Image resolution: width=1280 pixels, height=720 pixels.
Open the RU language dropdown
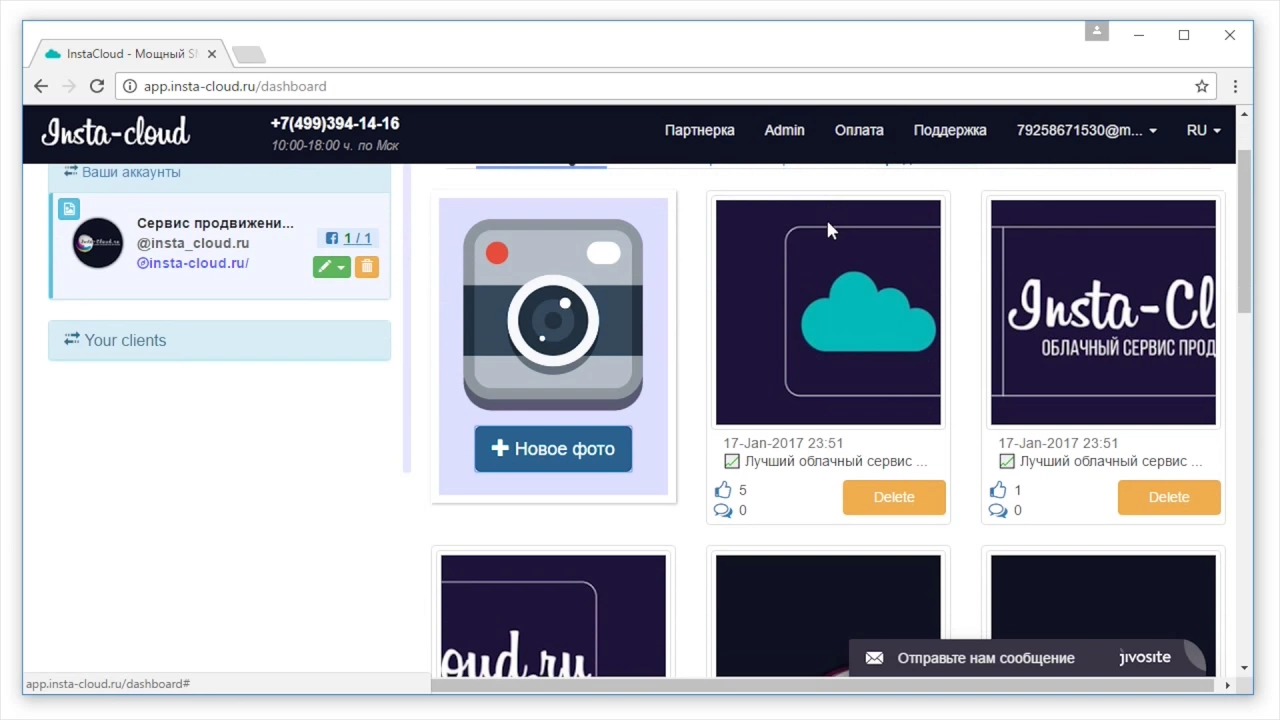(1203, 130)
